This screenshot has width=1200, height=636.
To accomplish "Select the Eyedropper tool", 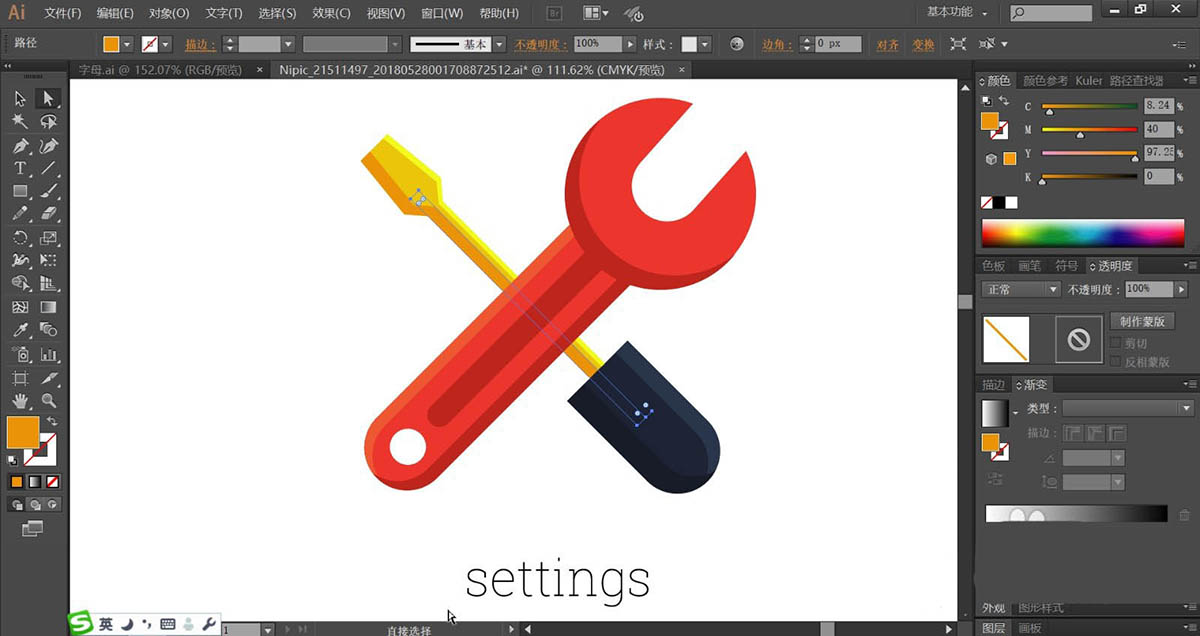I will click(20, 330).
